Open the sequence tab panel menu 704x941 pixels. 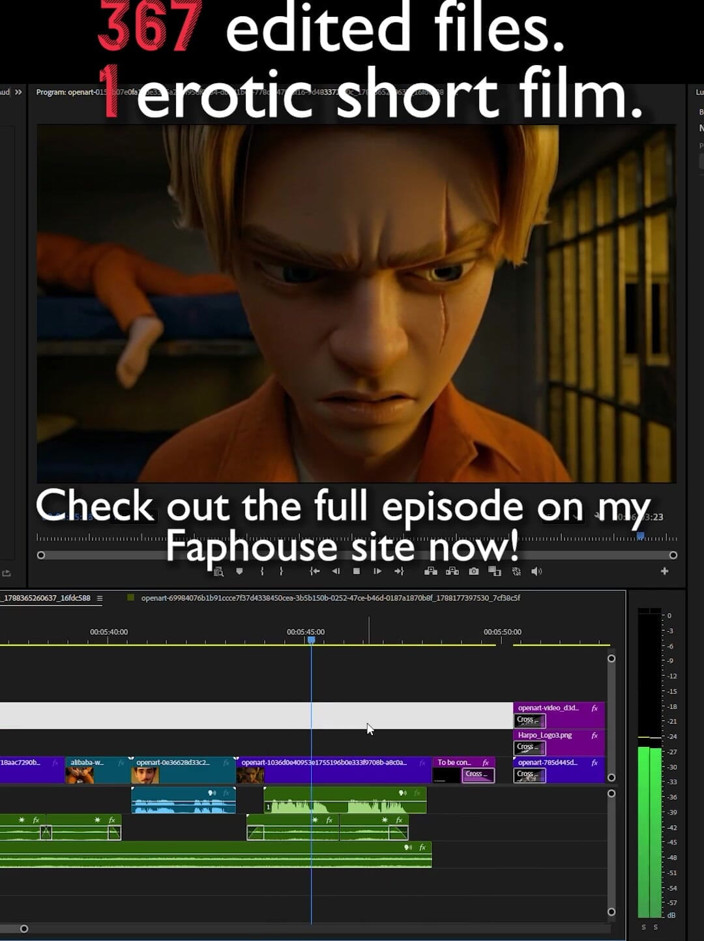[x=100, y=598]
